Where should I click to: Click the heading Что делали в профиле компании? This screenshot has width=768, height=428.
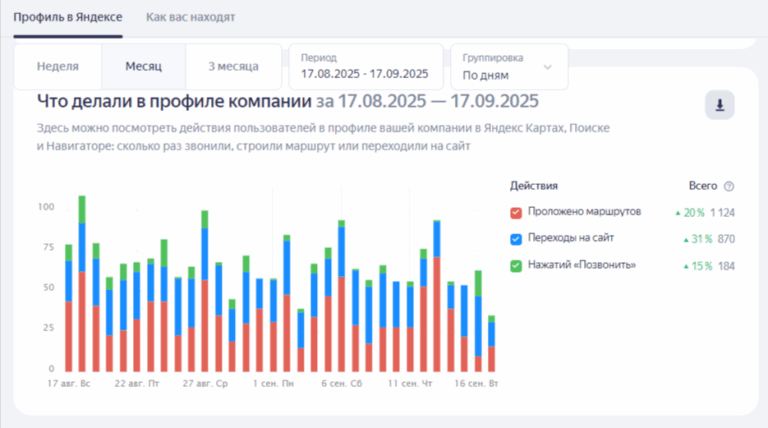pyautogui.click(x=174, y=101)
